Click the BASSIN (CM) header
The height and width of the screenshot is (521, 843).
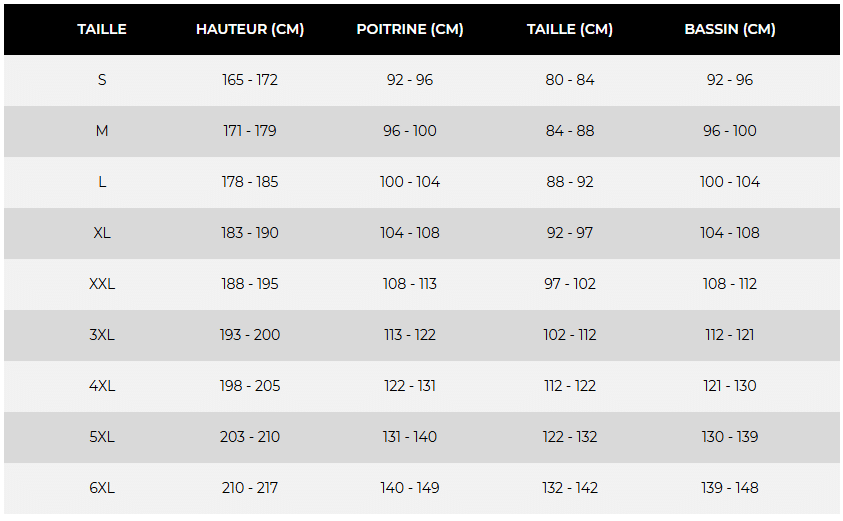pyautogui.click(x=730, y=29)
